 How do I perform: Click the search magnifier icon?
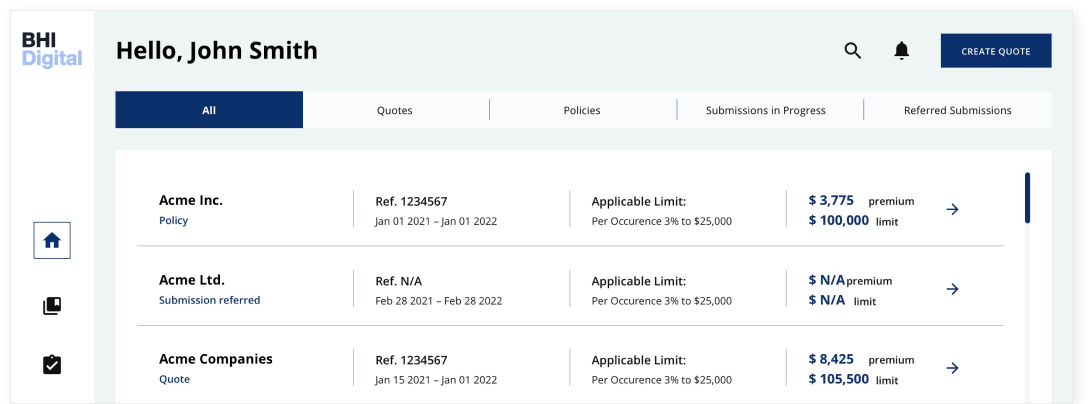click(x=852, y=51)
